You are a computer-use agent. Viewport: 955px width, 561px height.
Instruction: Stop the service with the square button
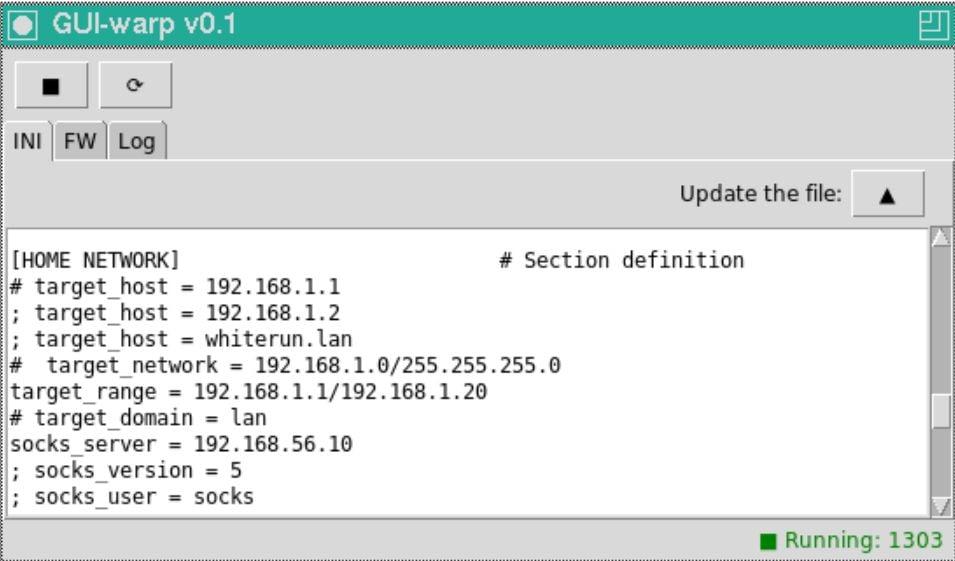click(51, 85)
